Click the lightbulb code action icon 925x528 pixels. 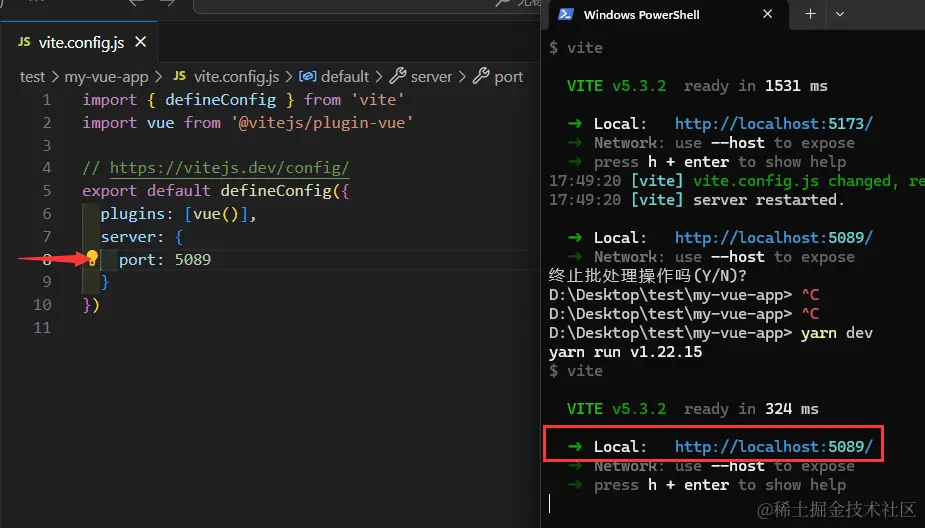(x=93, y=258)
